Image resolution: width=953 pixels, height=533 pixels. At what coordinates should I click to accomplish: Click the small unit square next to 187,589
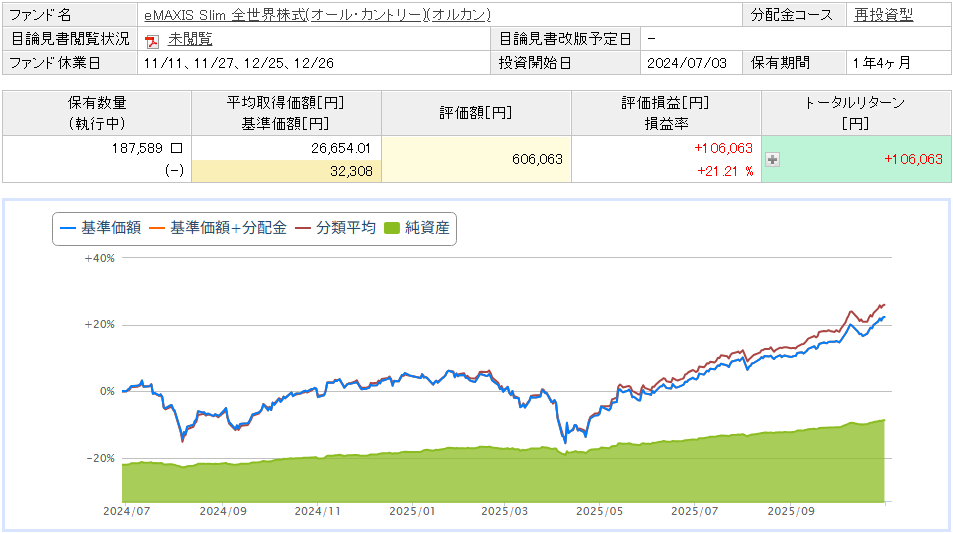(x=176, y=148)
